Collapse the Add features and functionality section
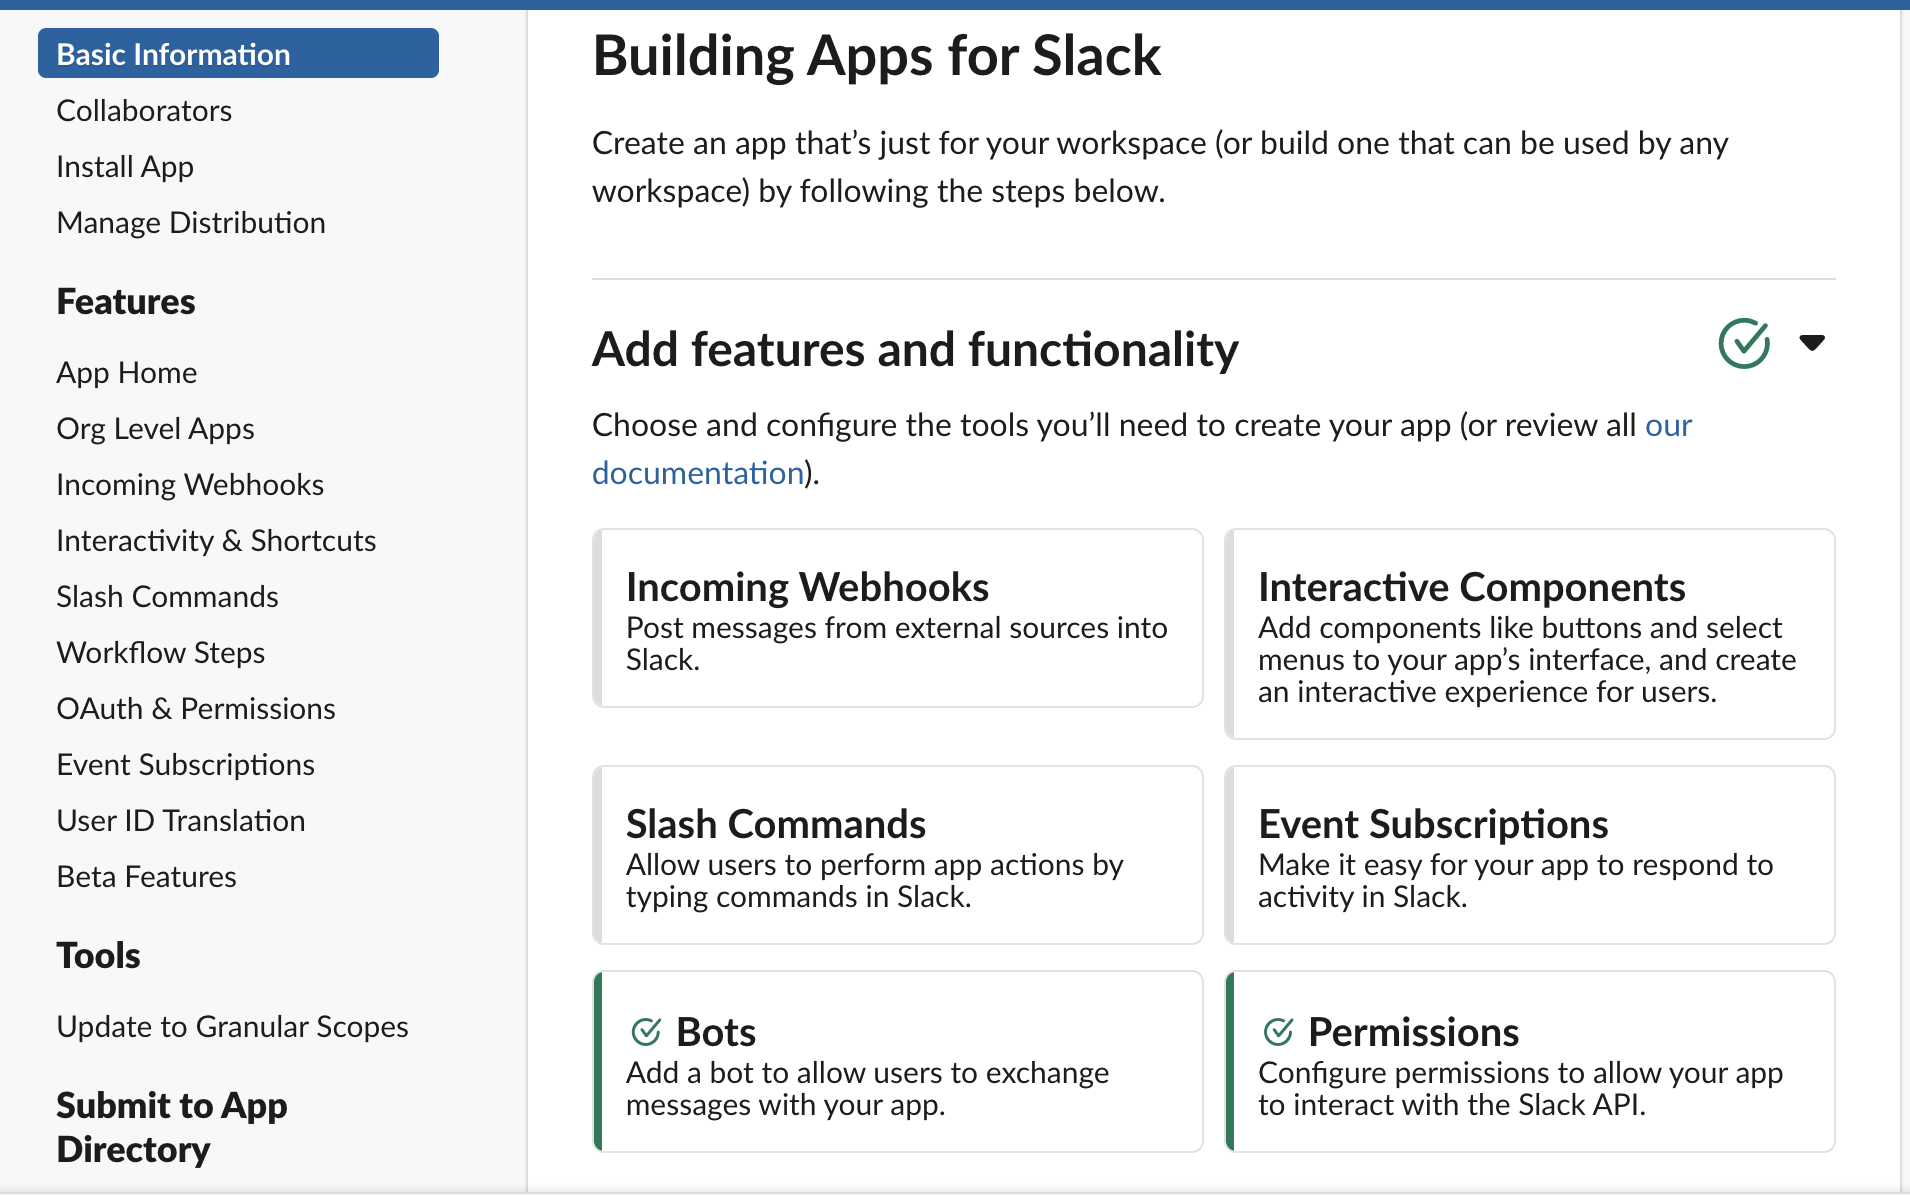This screenshot has width=1910, height=1196. (x=1811, y=343)
